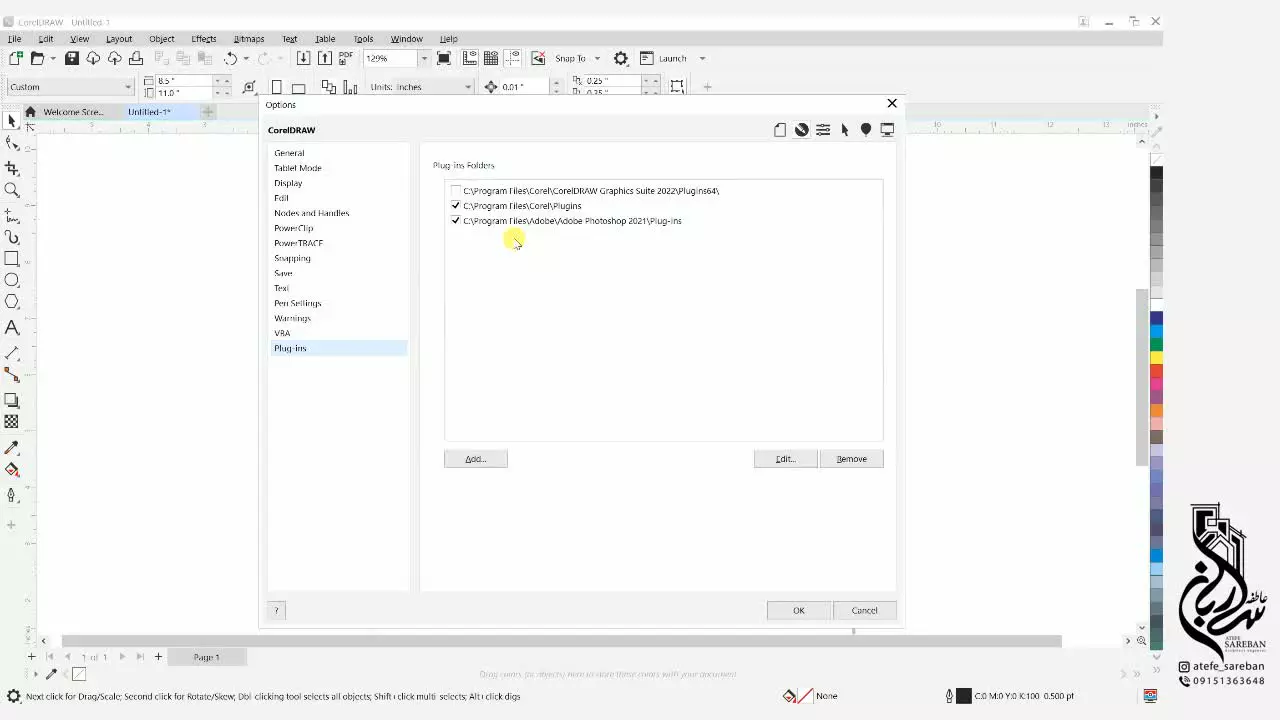
Task: Expand the Open folder dropdown arrow
Action: click(x=53, y=59)
